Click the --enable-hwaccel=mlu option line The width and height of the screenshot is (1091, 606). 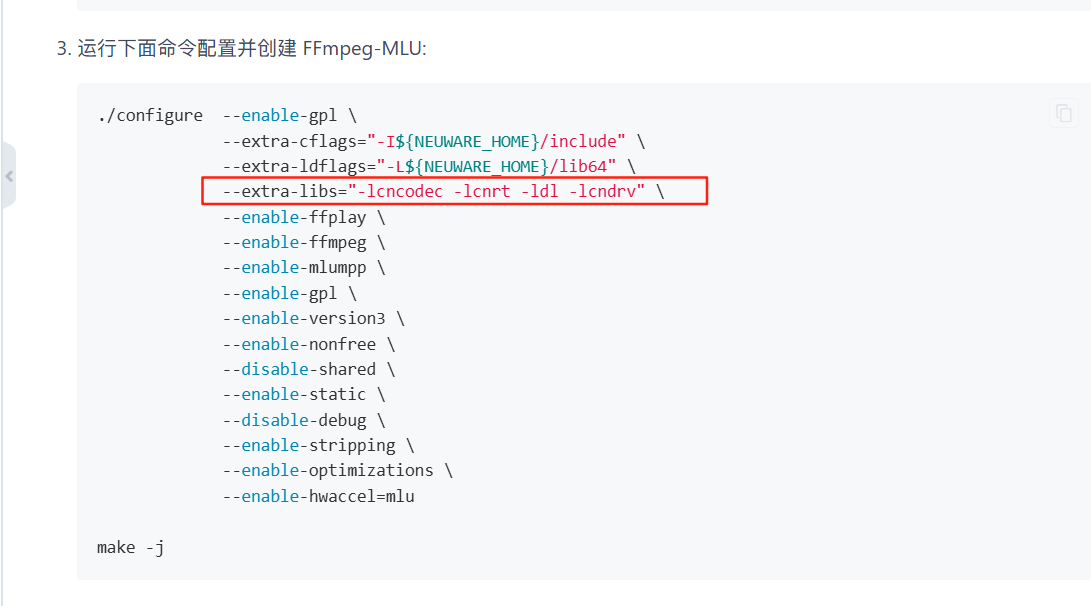[x=318, y=496]
